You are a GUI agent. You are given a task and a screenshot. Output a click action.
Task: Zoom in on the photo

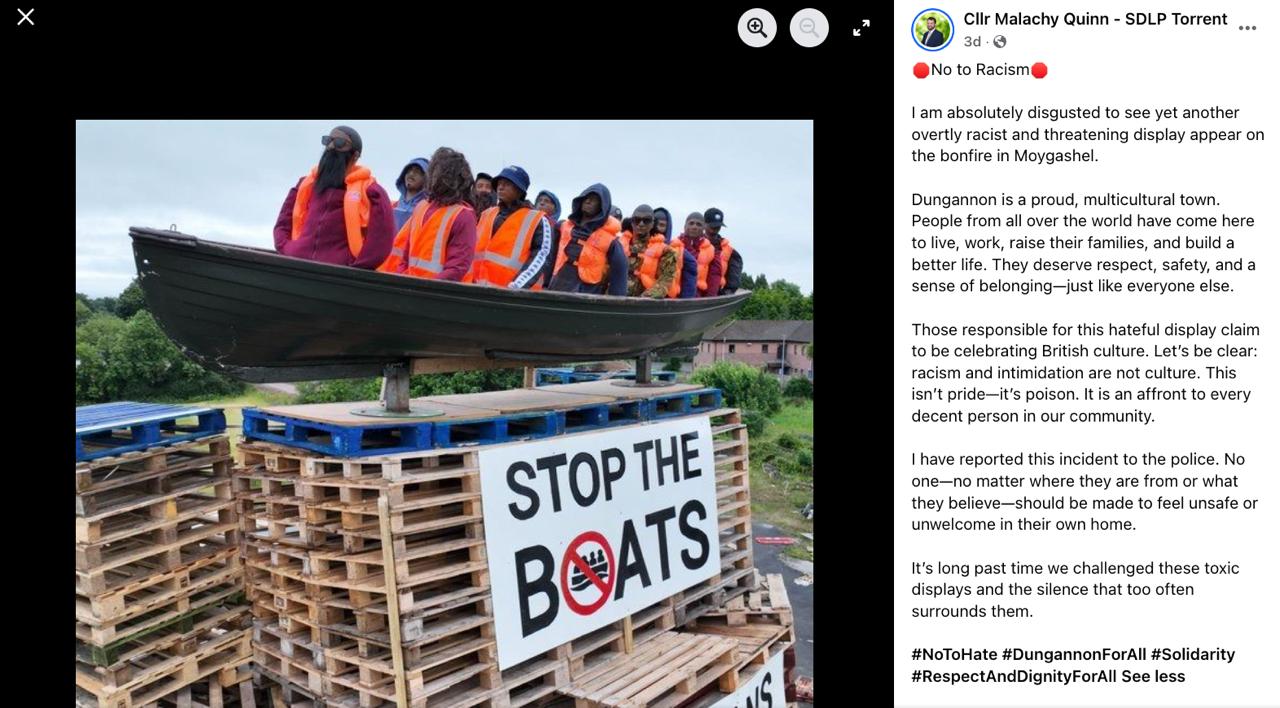pos(757,28)
